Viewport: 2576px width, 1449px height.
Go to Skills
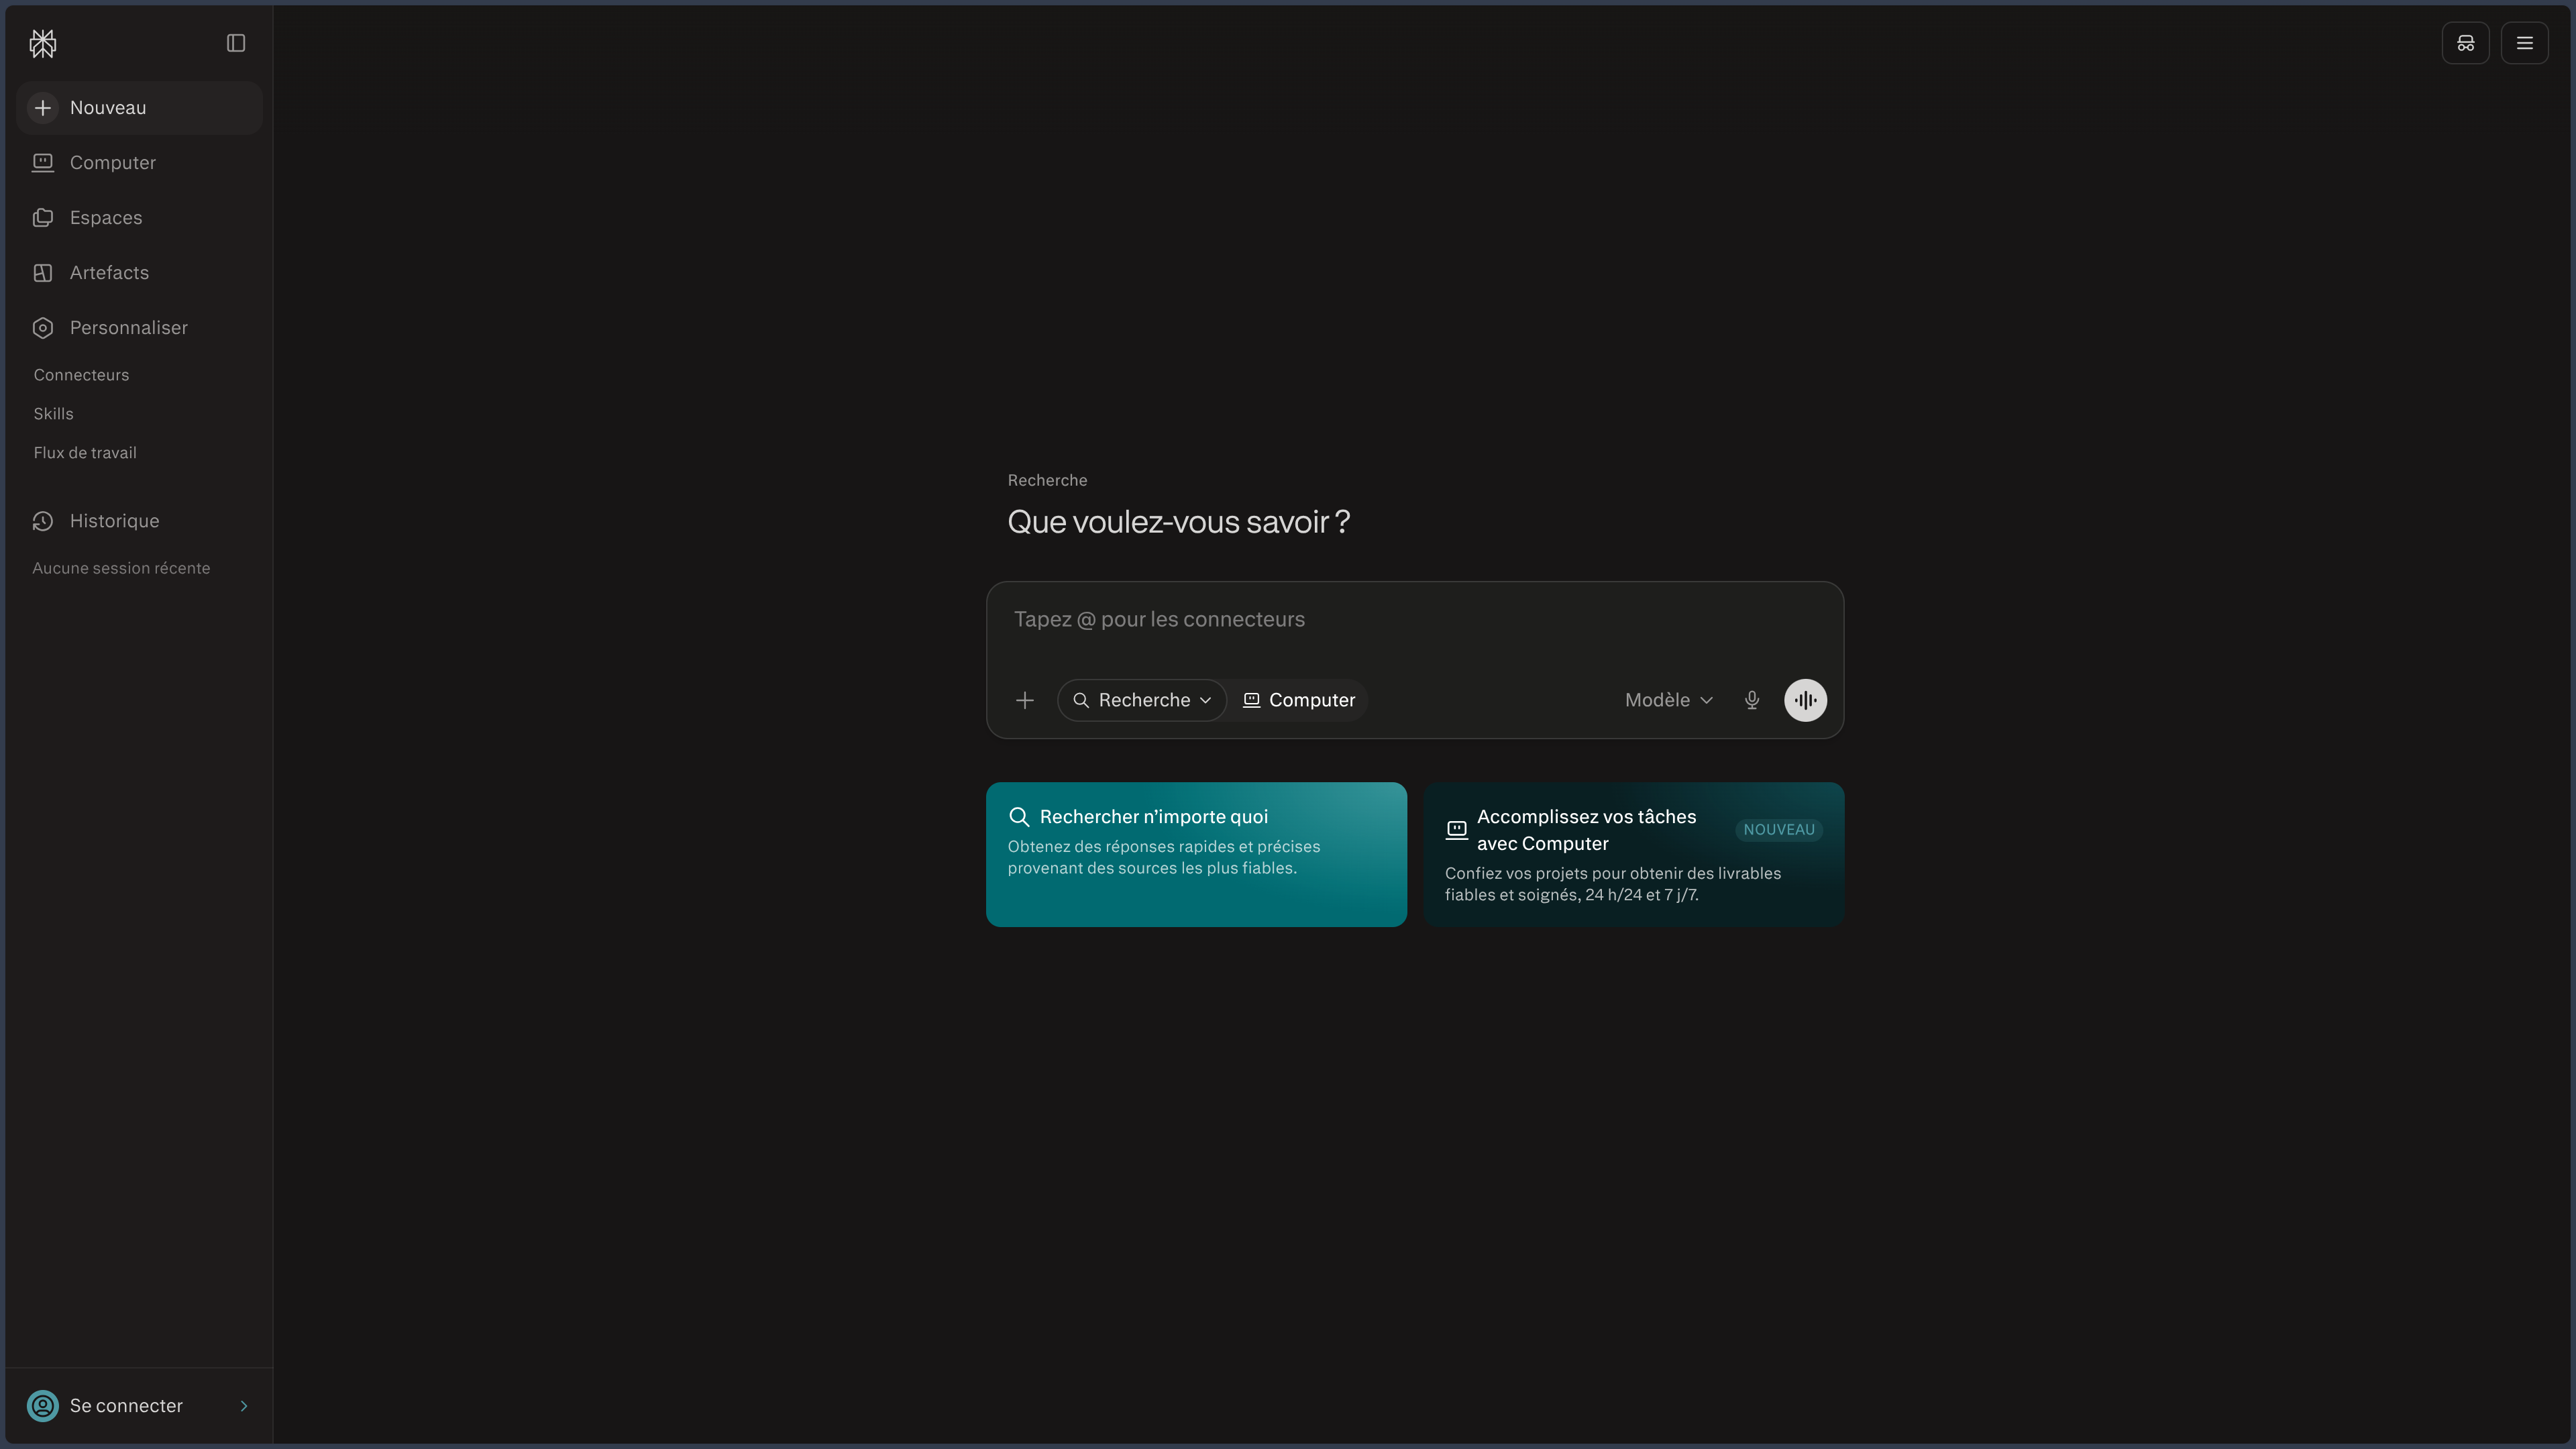pos(53,414)
